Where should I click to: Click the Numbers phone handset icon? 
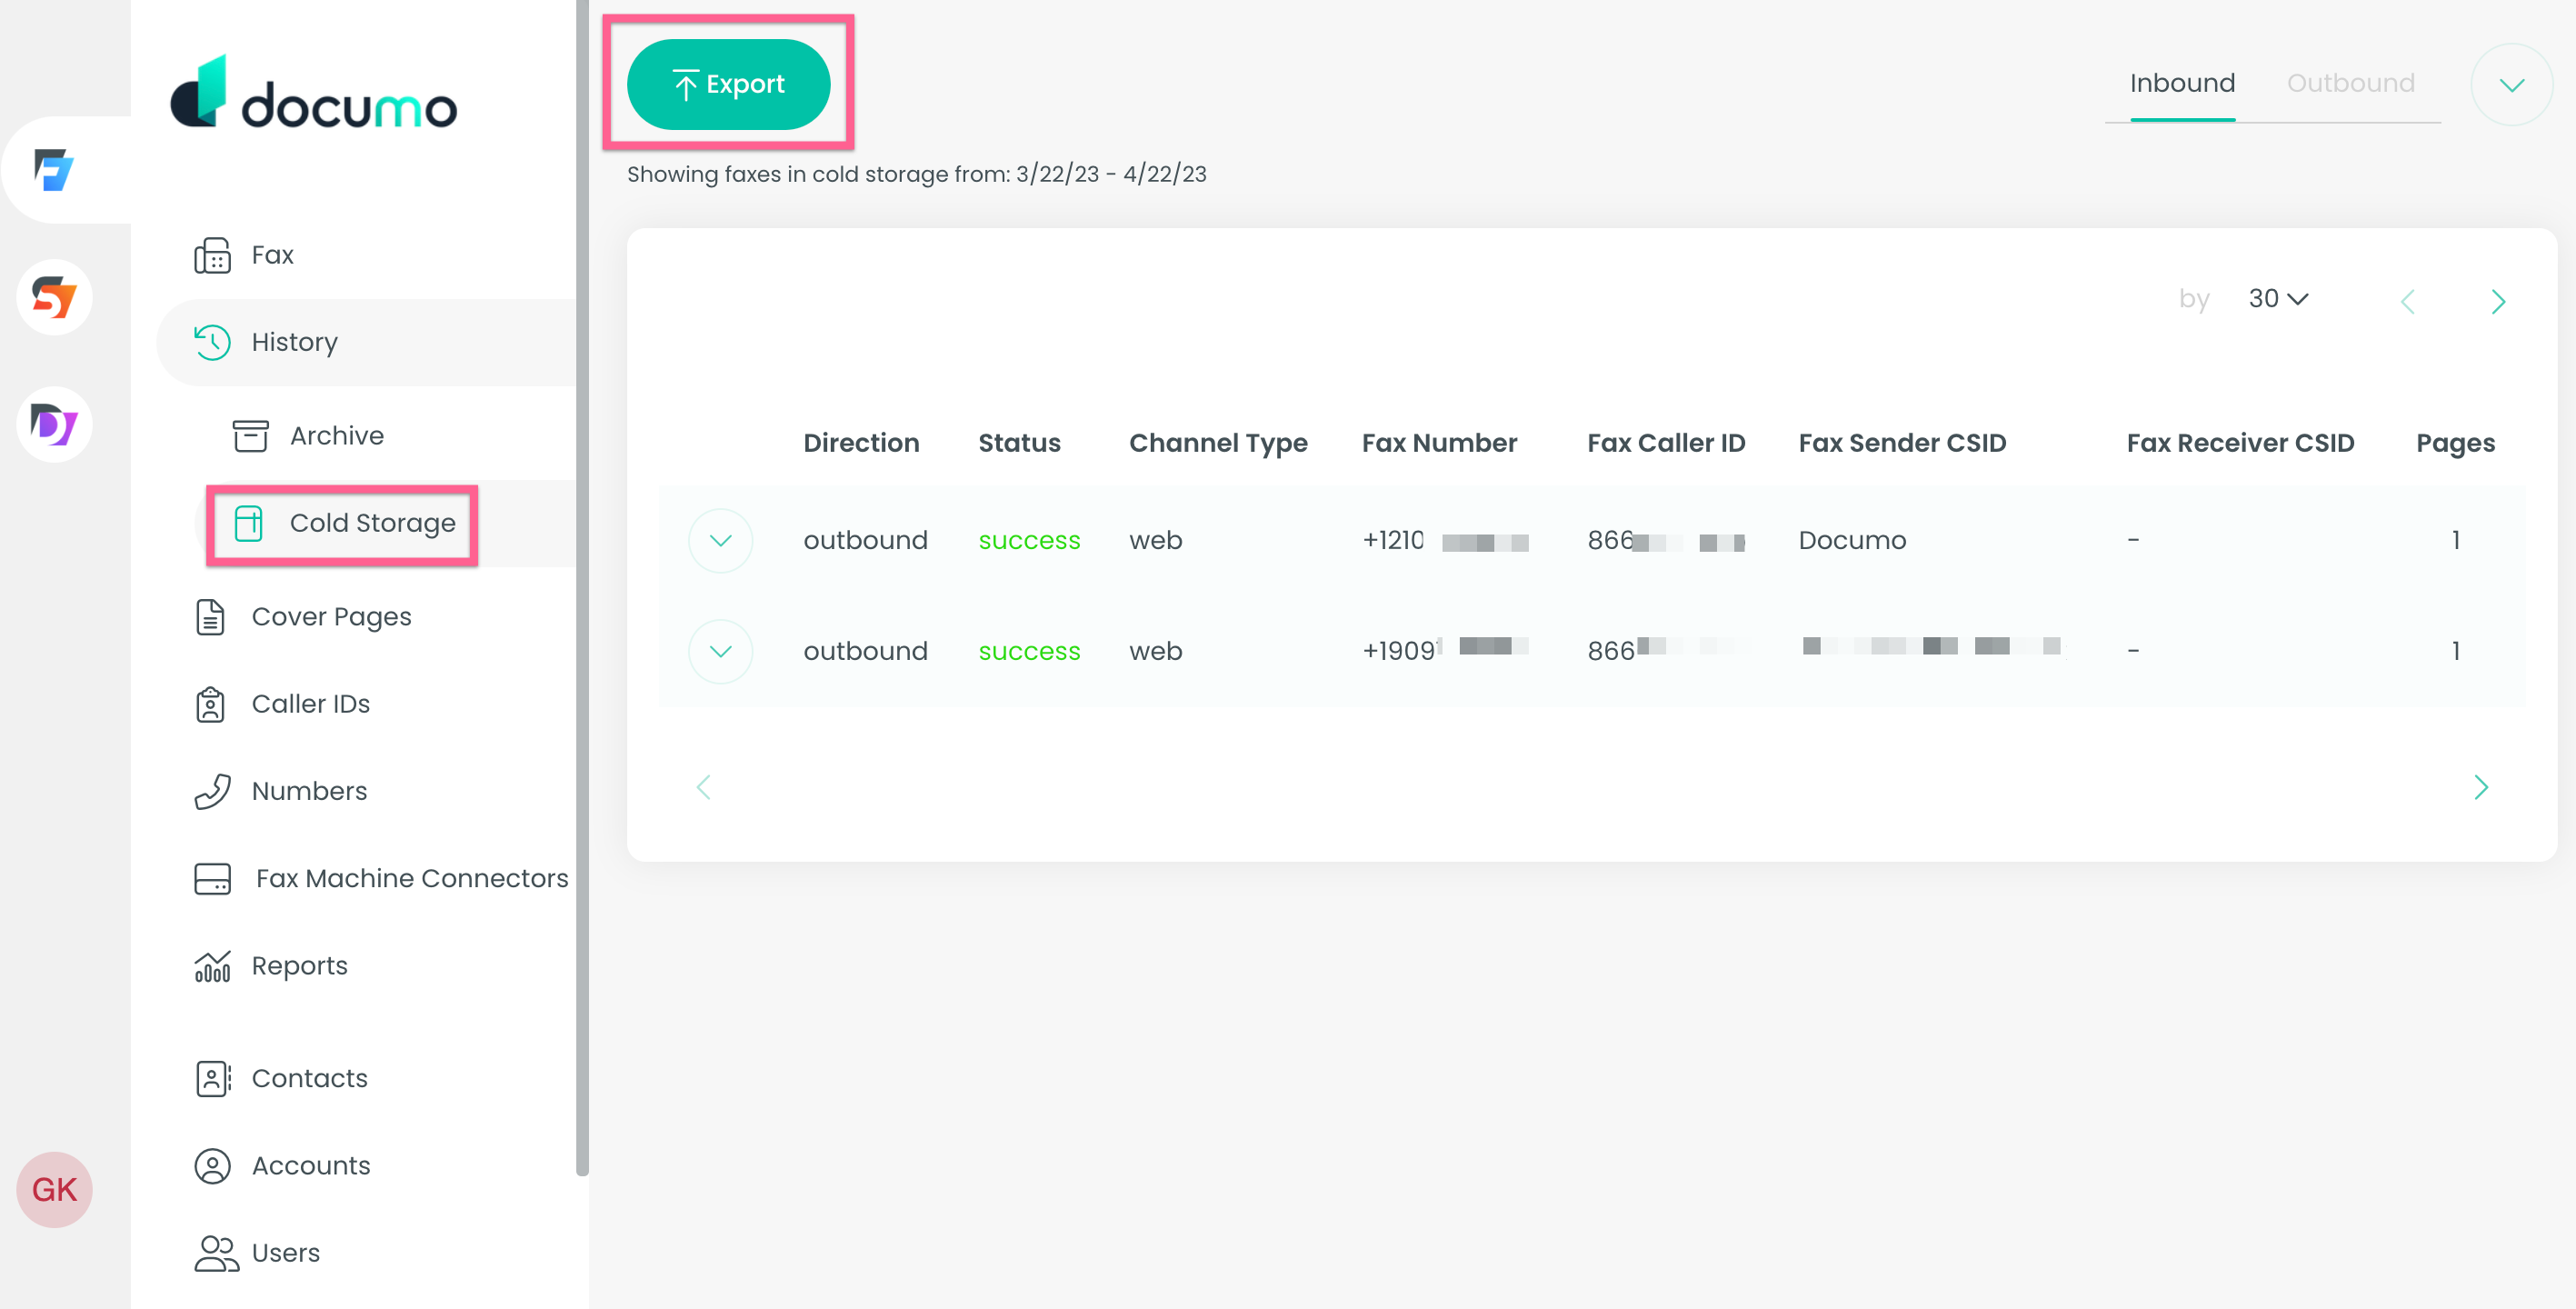click(x=212, y=791)
